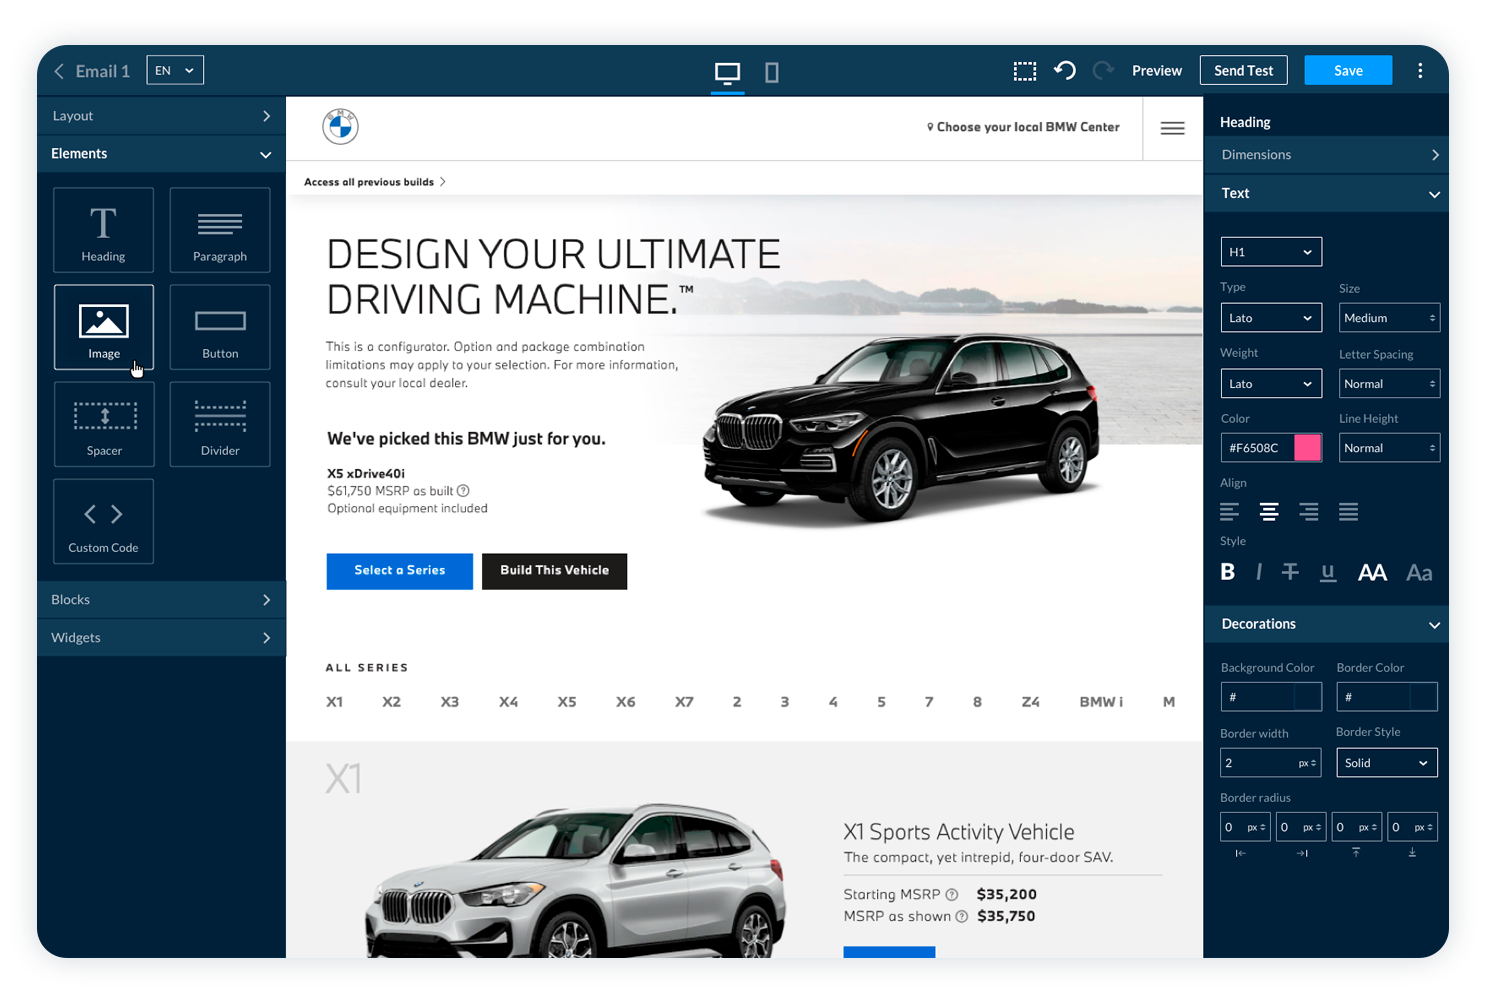Viewport: 1495px width, 1002px height.
Task: Open the H1 heading level dropdown
Action: (1271, 252)
